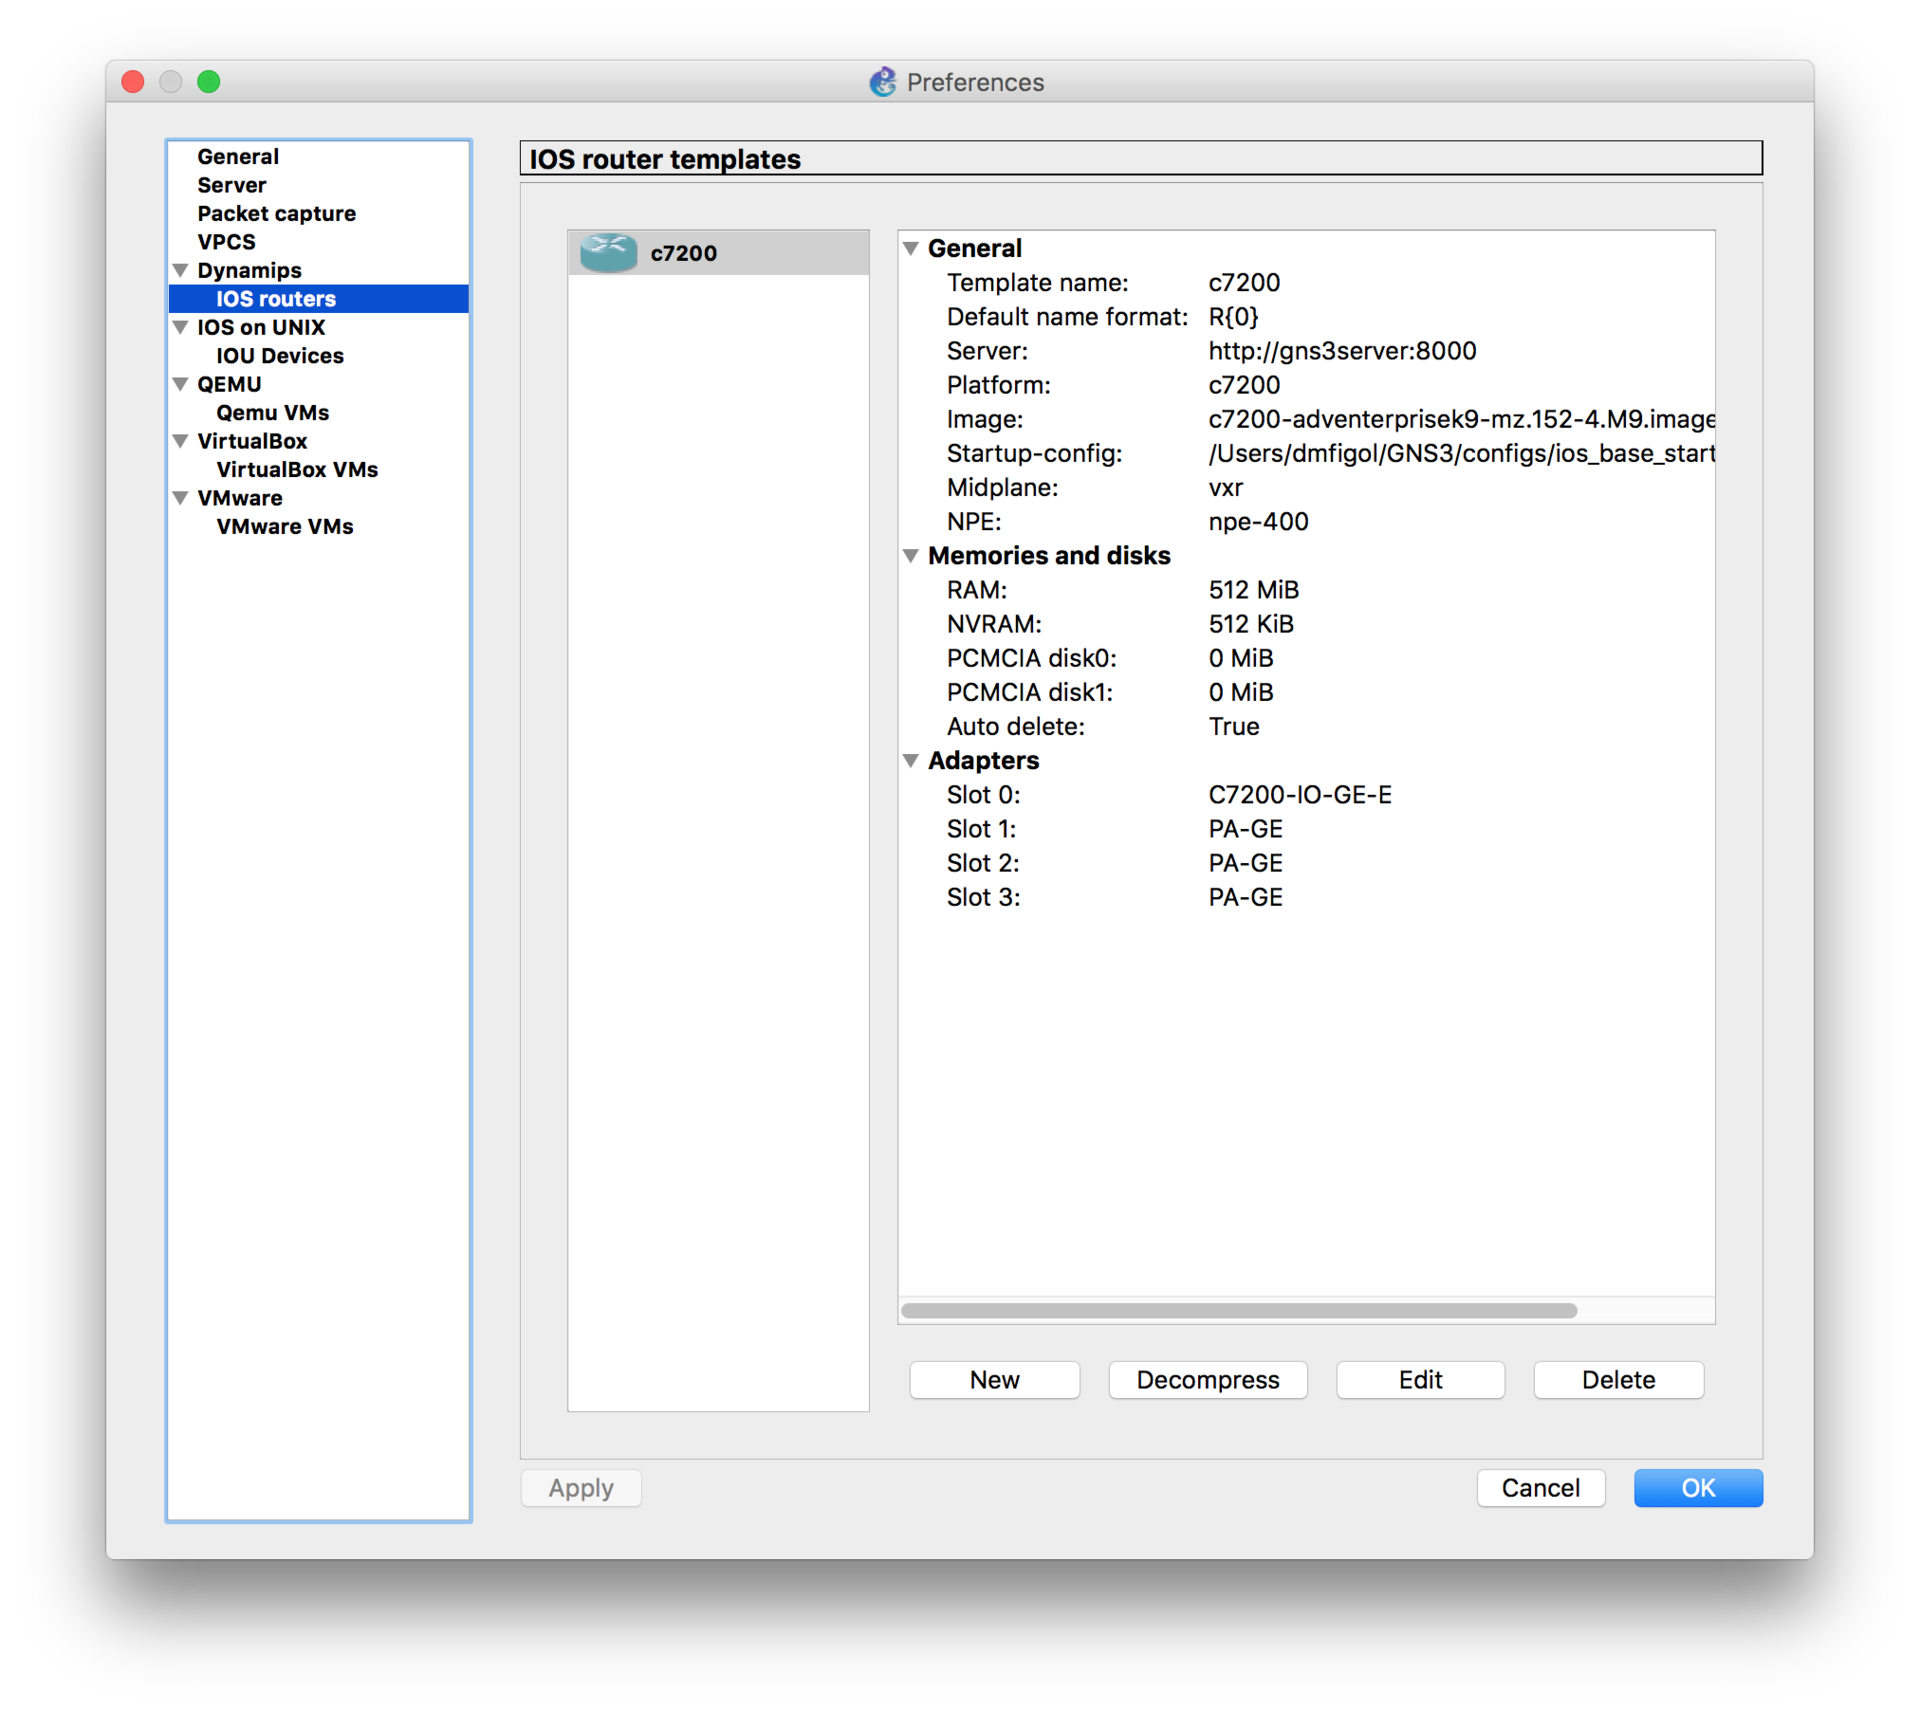Select IOS routers in sidebar
The image size is (1920, 1711).
click(x=274, y=297)
